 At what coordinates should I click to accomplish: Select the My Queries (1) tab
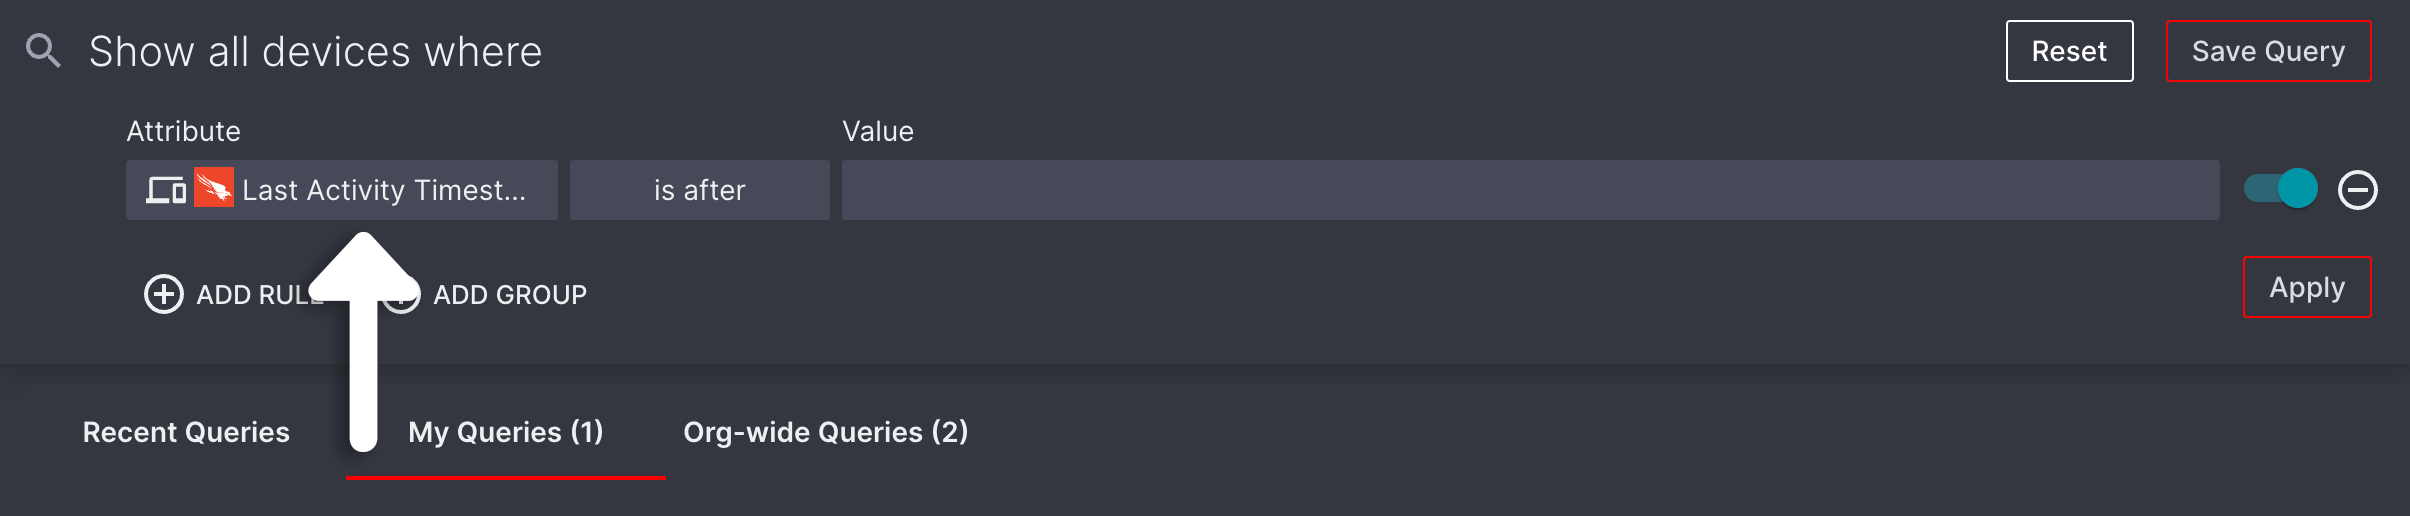tap(506, 432)
